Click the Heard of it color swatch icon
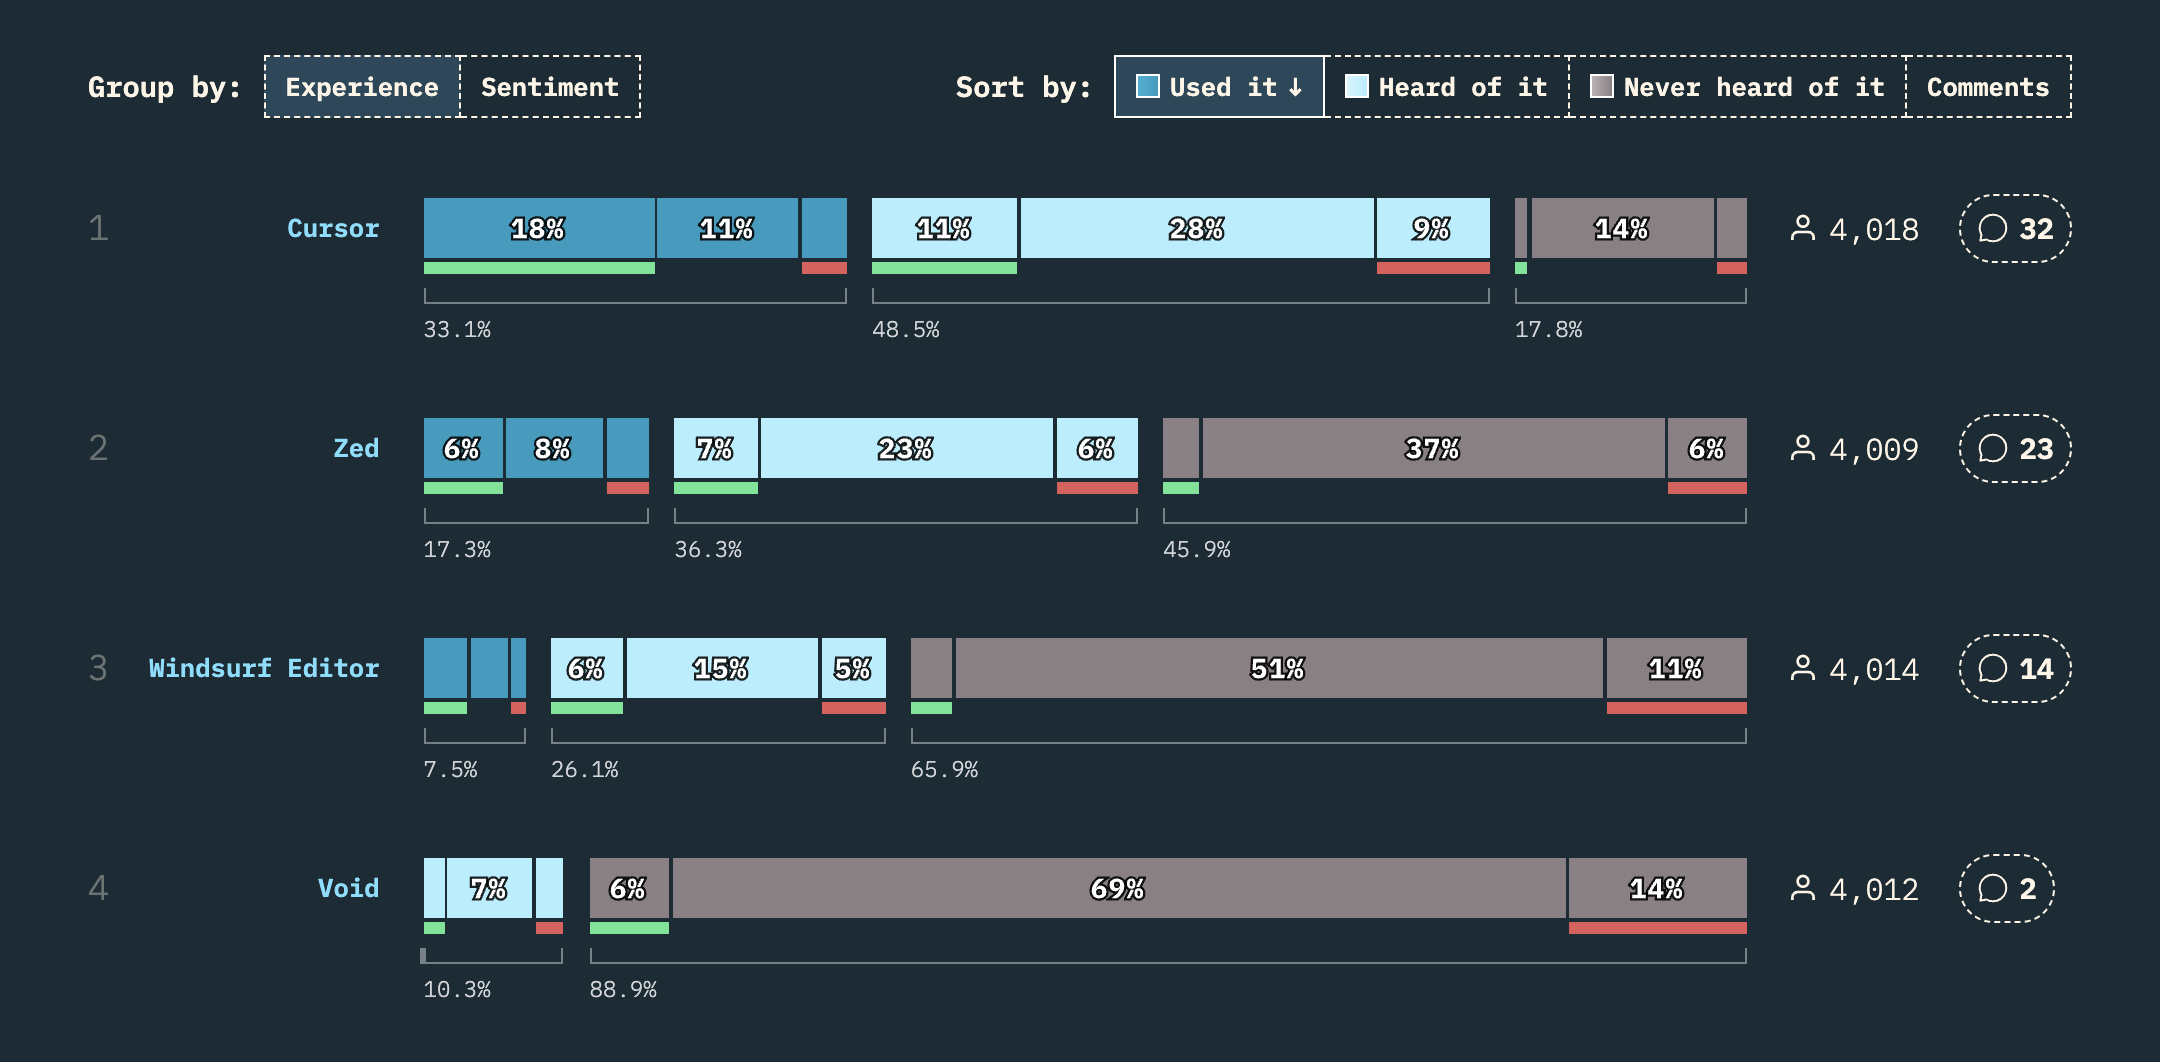Screen dimensions: 2160x1062 (x=1357, y=87)
